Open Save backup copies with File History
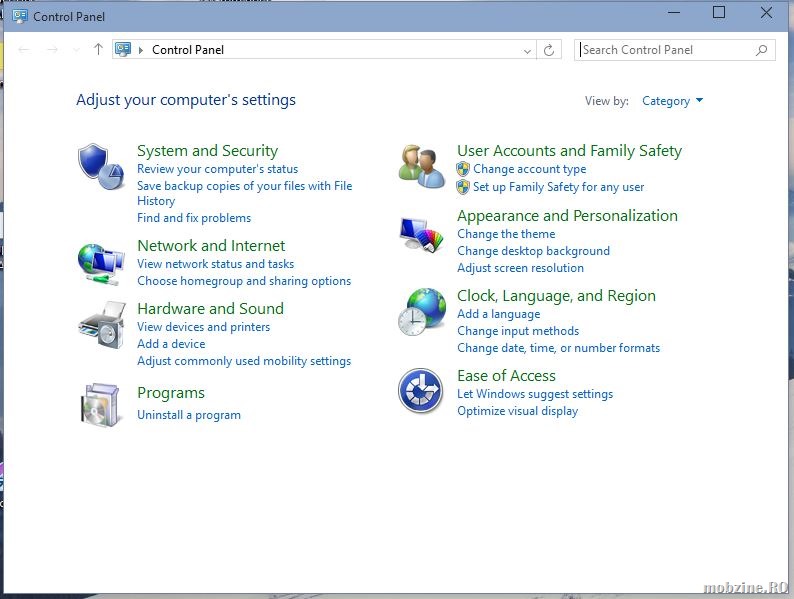Screen dimensions: 794x599 point(245,193)
